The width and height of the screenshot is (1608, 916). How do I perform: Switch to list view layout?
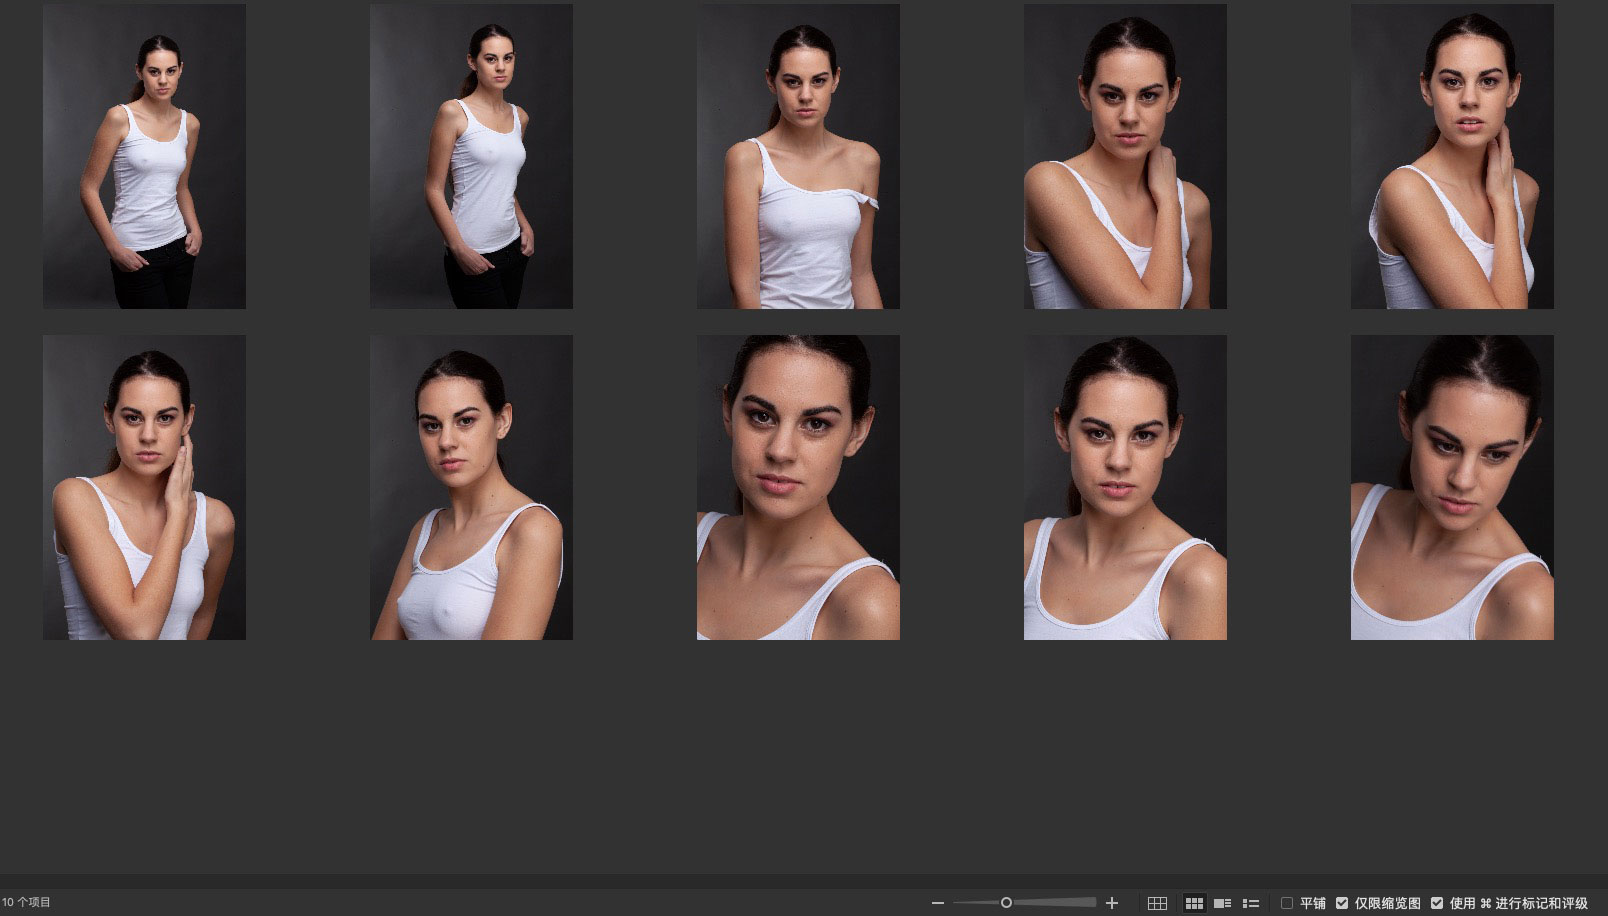pos(1250,903)
